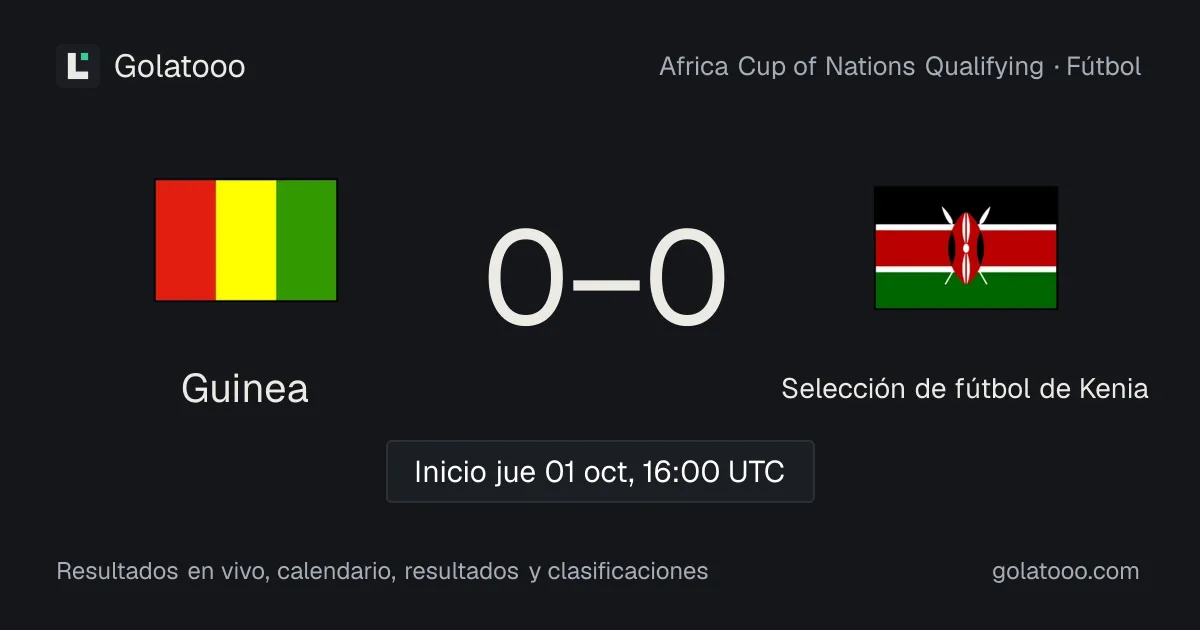Click the yellow stripe of Guinea flag
The height and width of the screenshot is (630, 1200).
click(x=246, y=240)
